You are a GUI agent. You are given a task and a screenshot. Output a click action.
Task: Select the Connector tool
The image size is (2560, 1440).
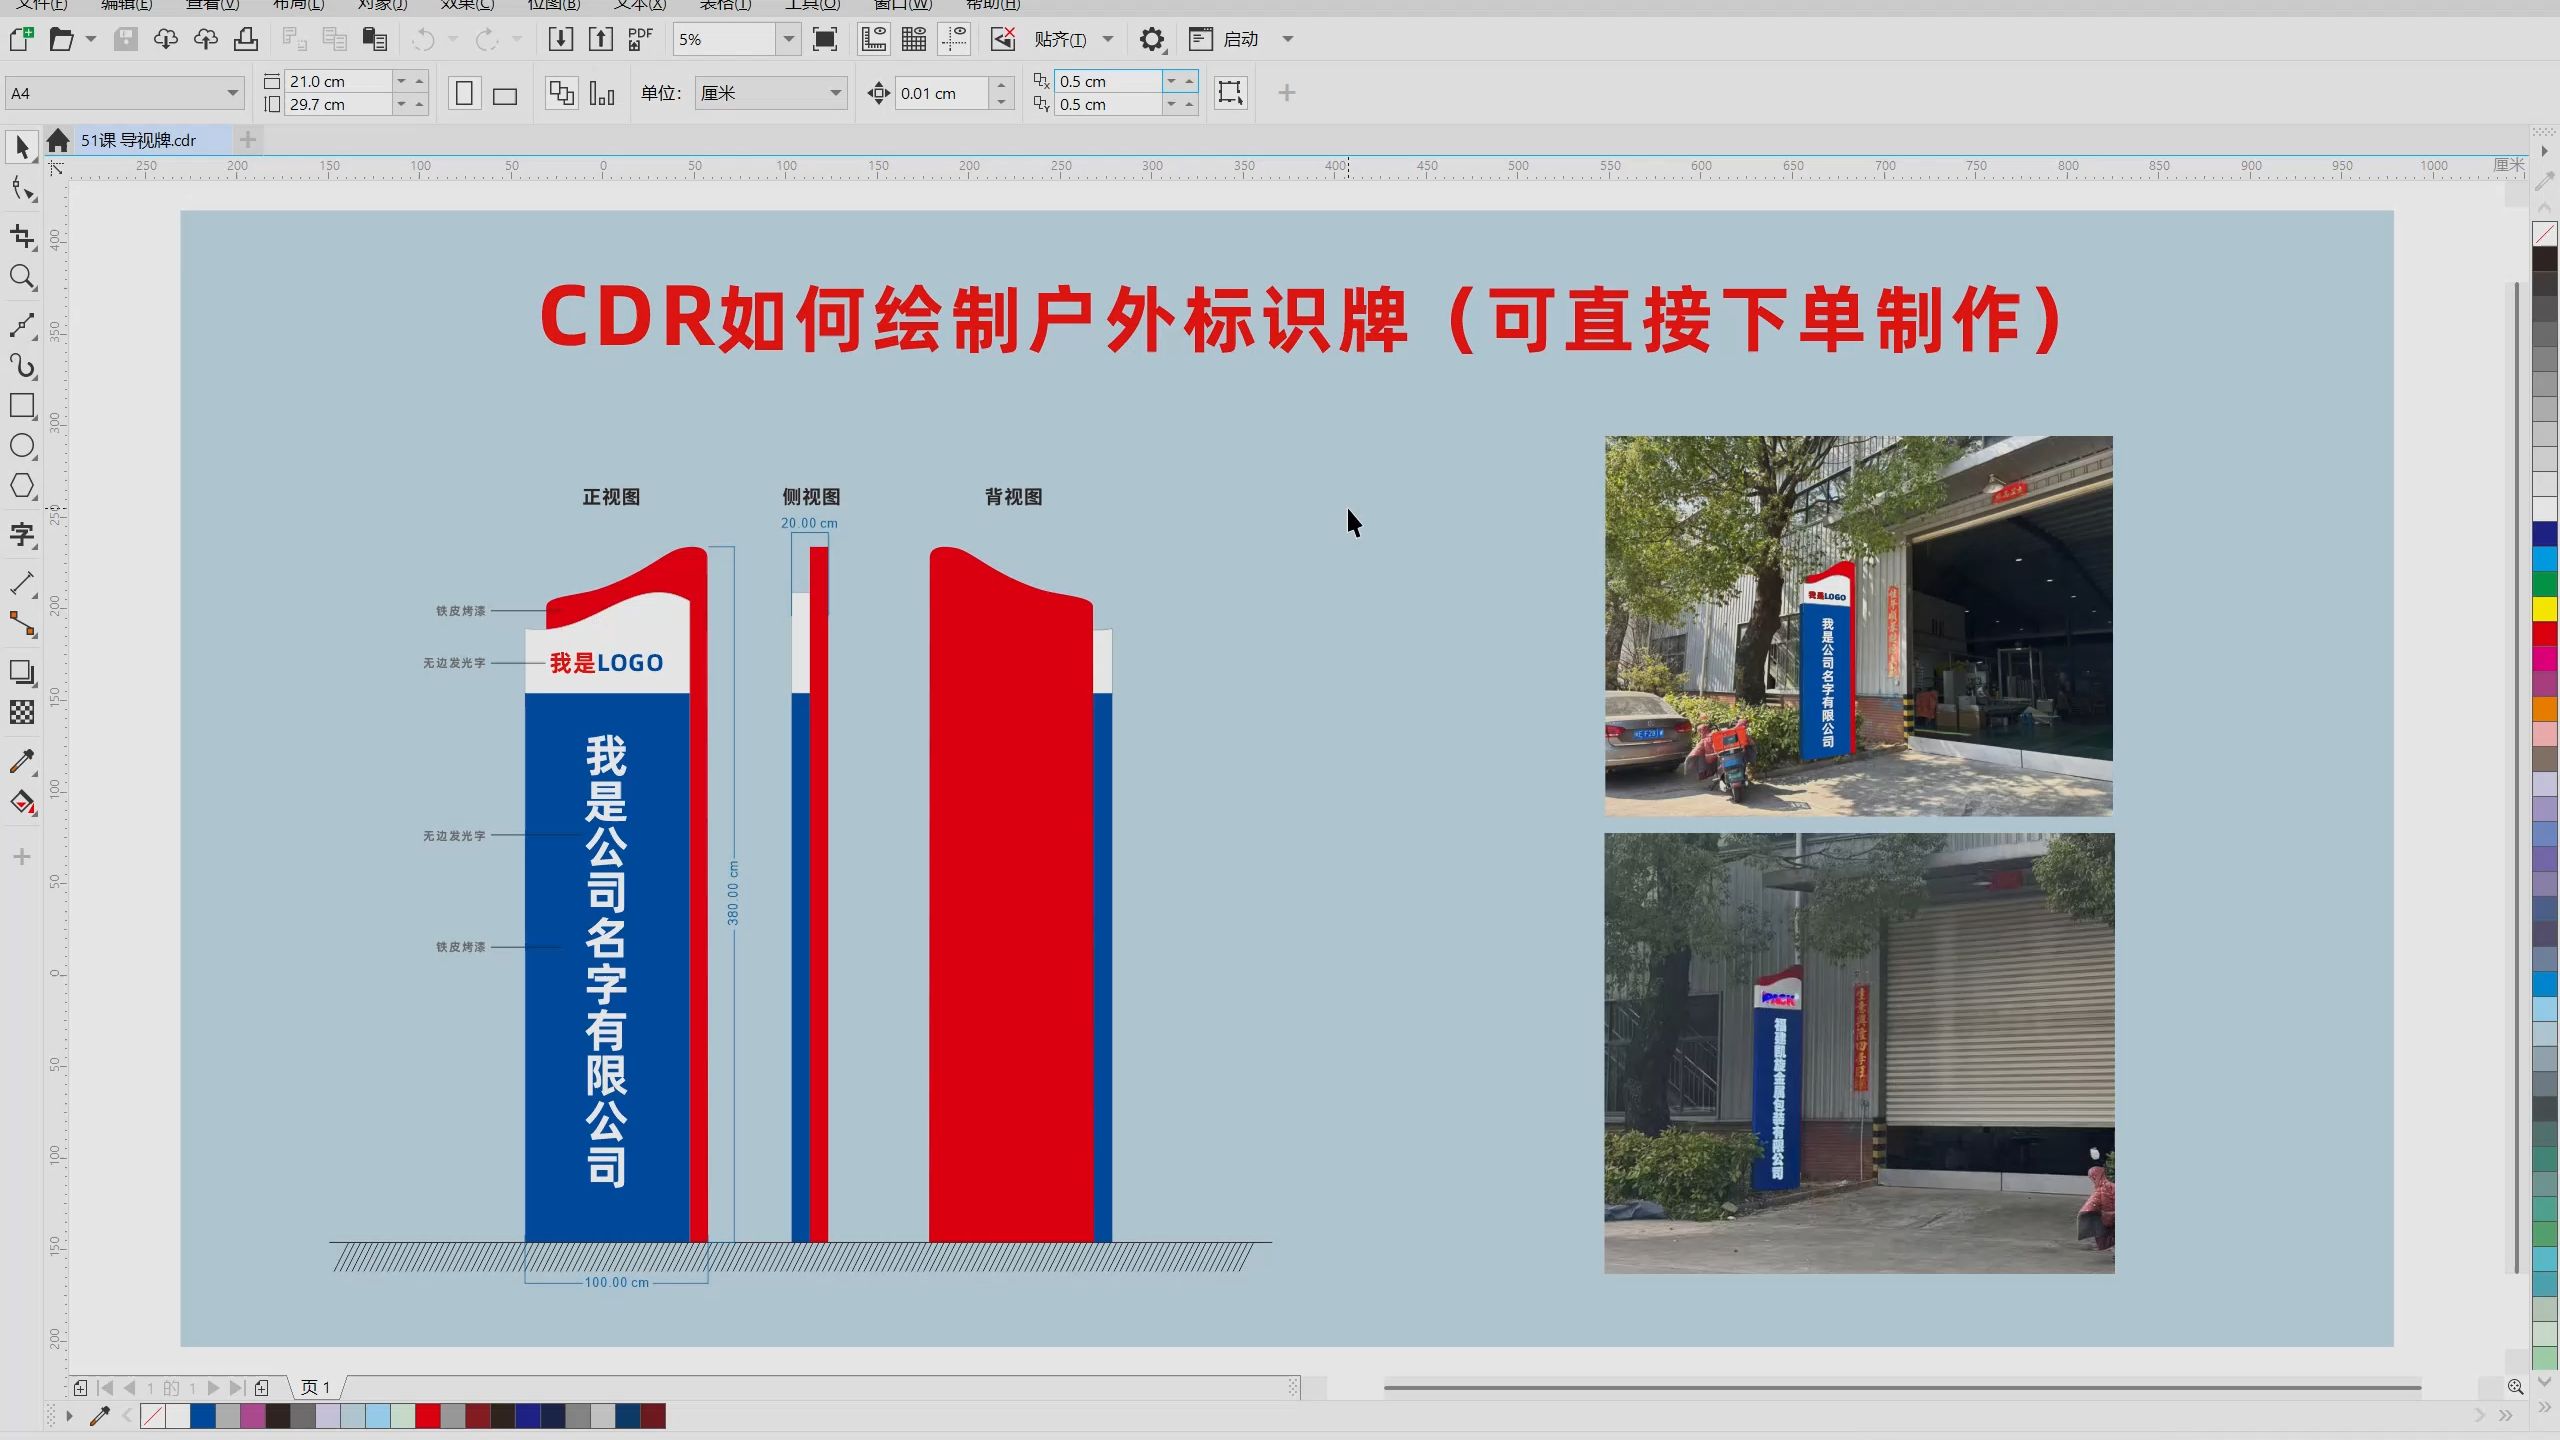click(x=22, y=624)
